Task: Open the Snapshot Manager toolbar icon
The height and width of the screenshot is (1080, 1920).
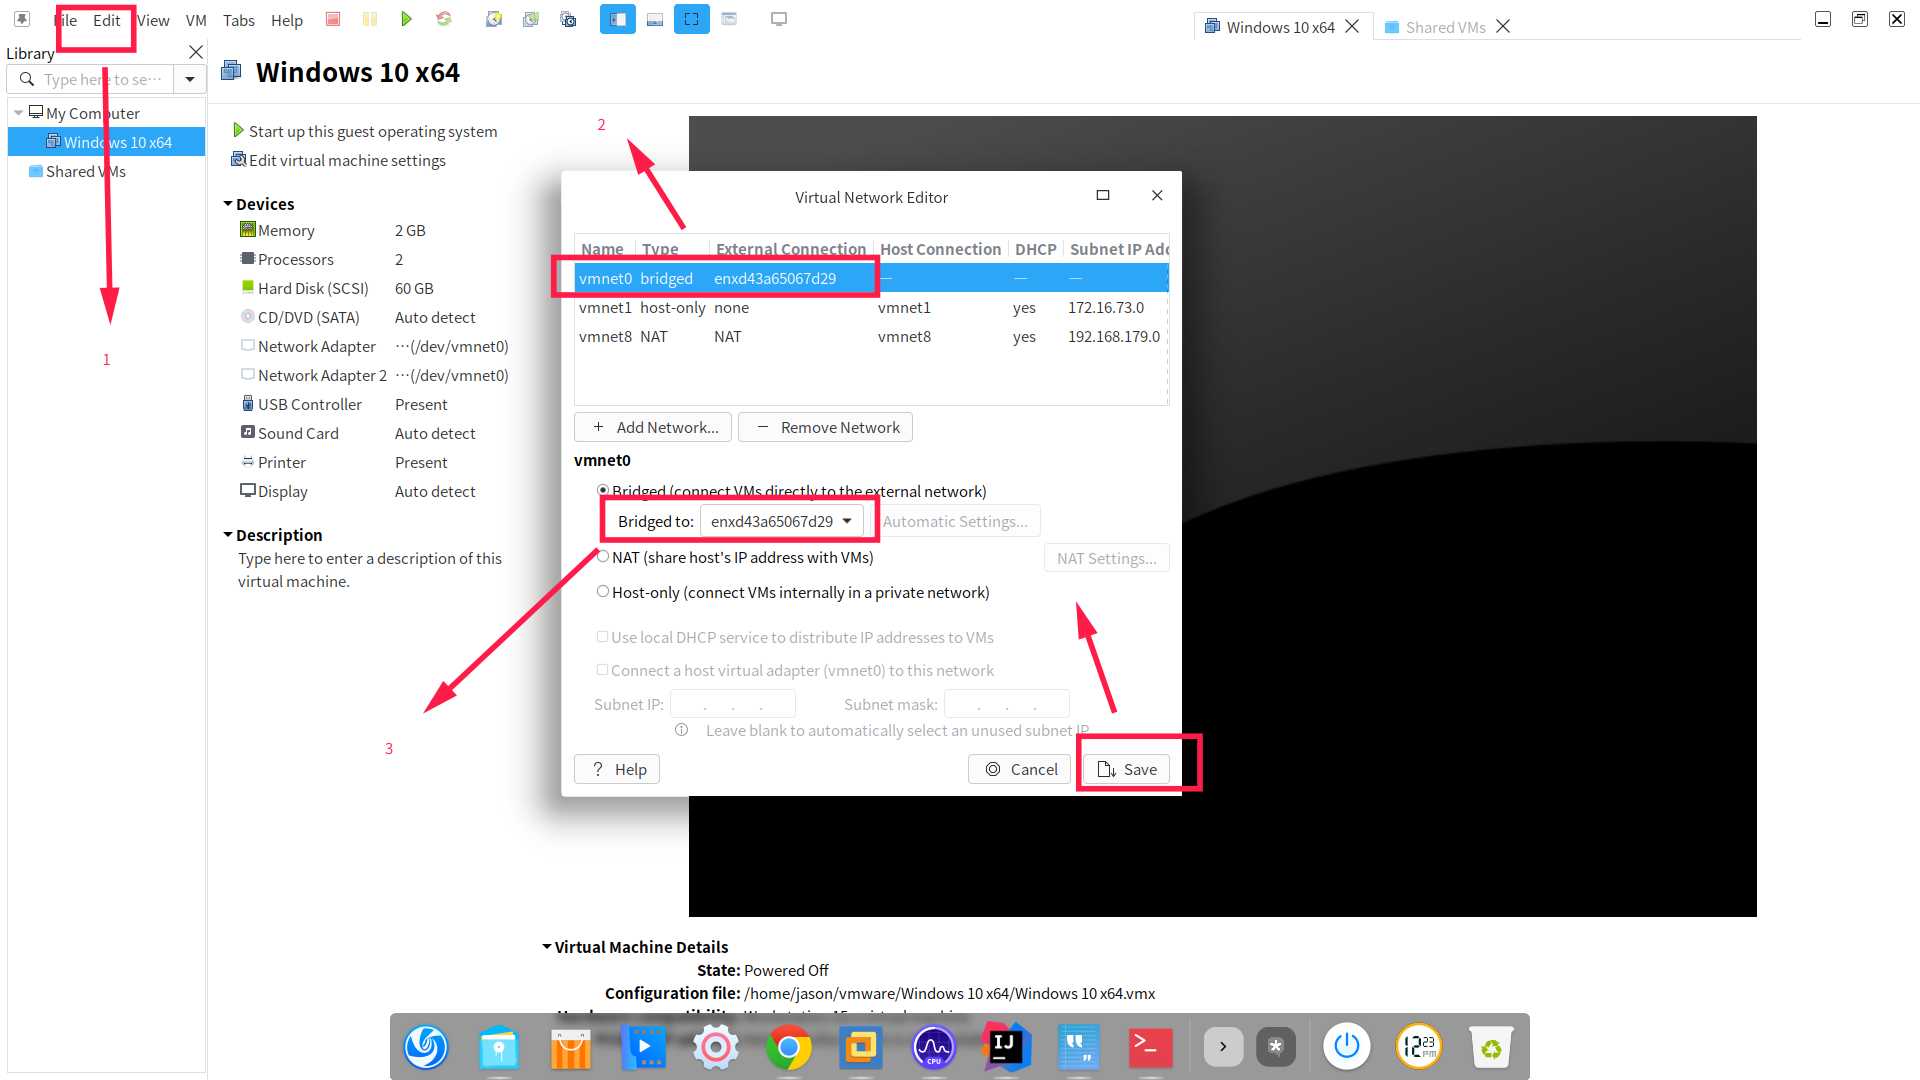Action: click(568, 19)
